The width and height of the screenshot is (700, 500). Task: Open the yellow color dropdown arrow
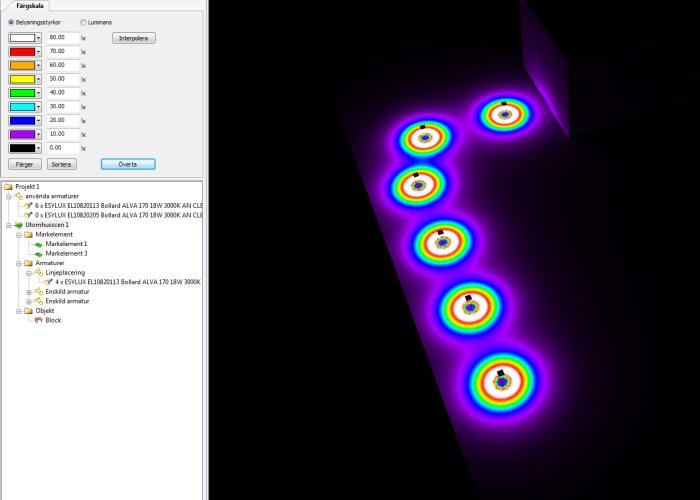(x=38, y=79)
